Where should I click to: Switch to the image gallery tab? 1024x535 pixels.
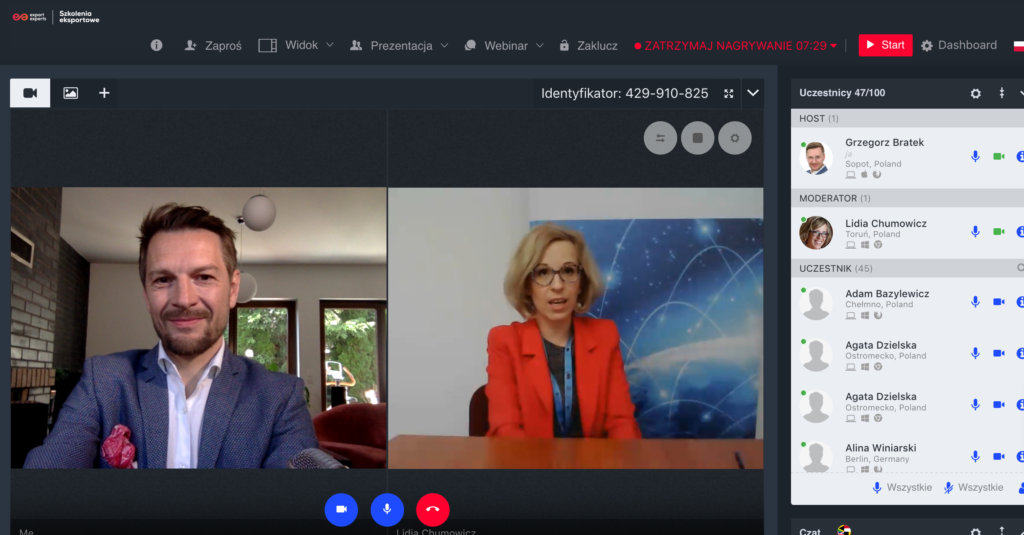point(71,93)
